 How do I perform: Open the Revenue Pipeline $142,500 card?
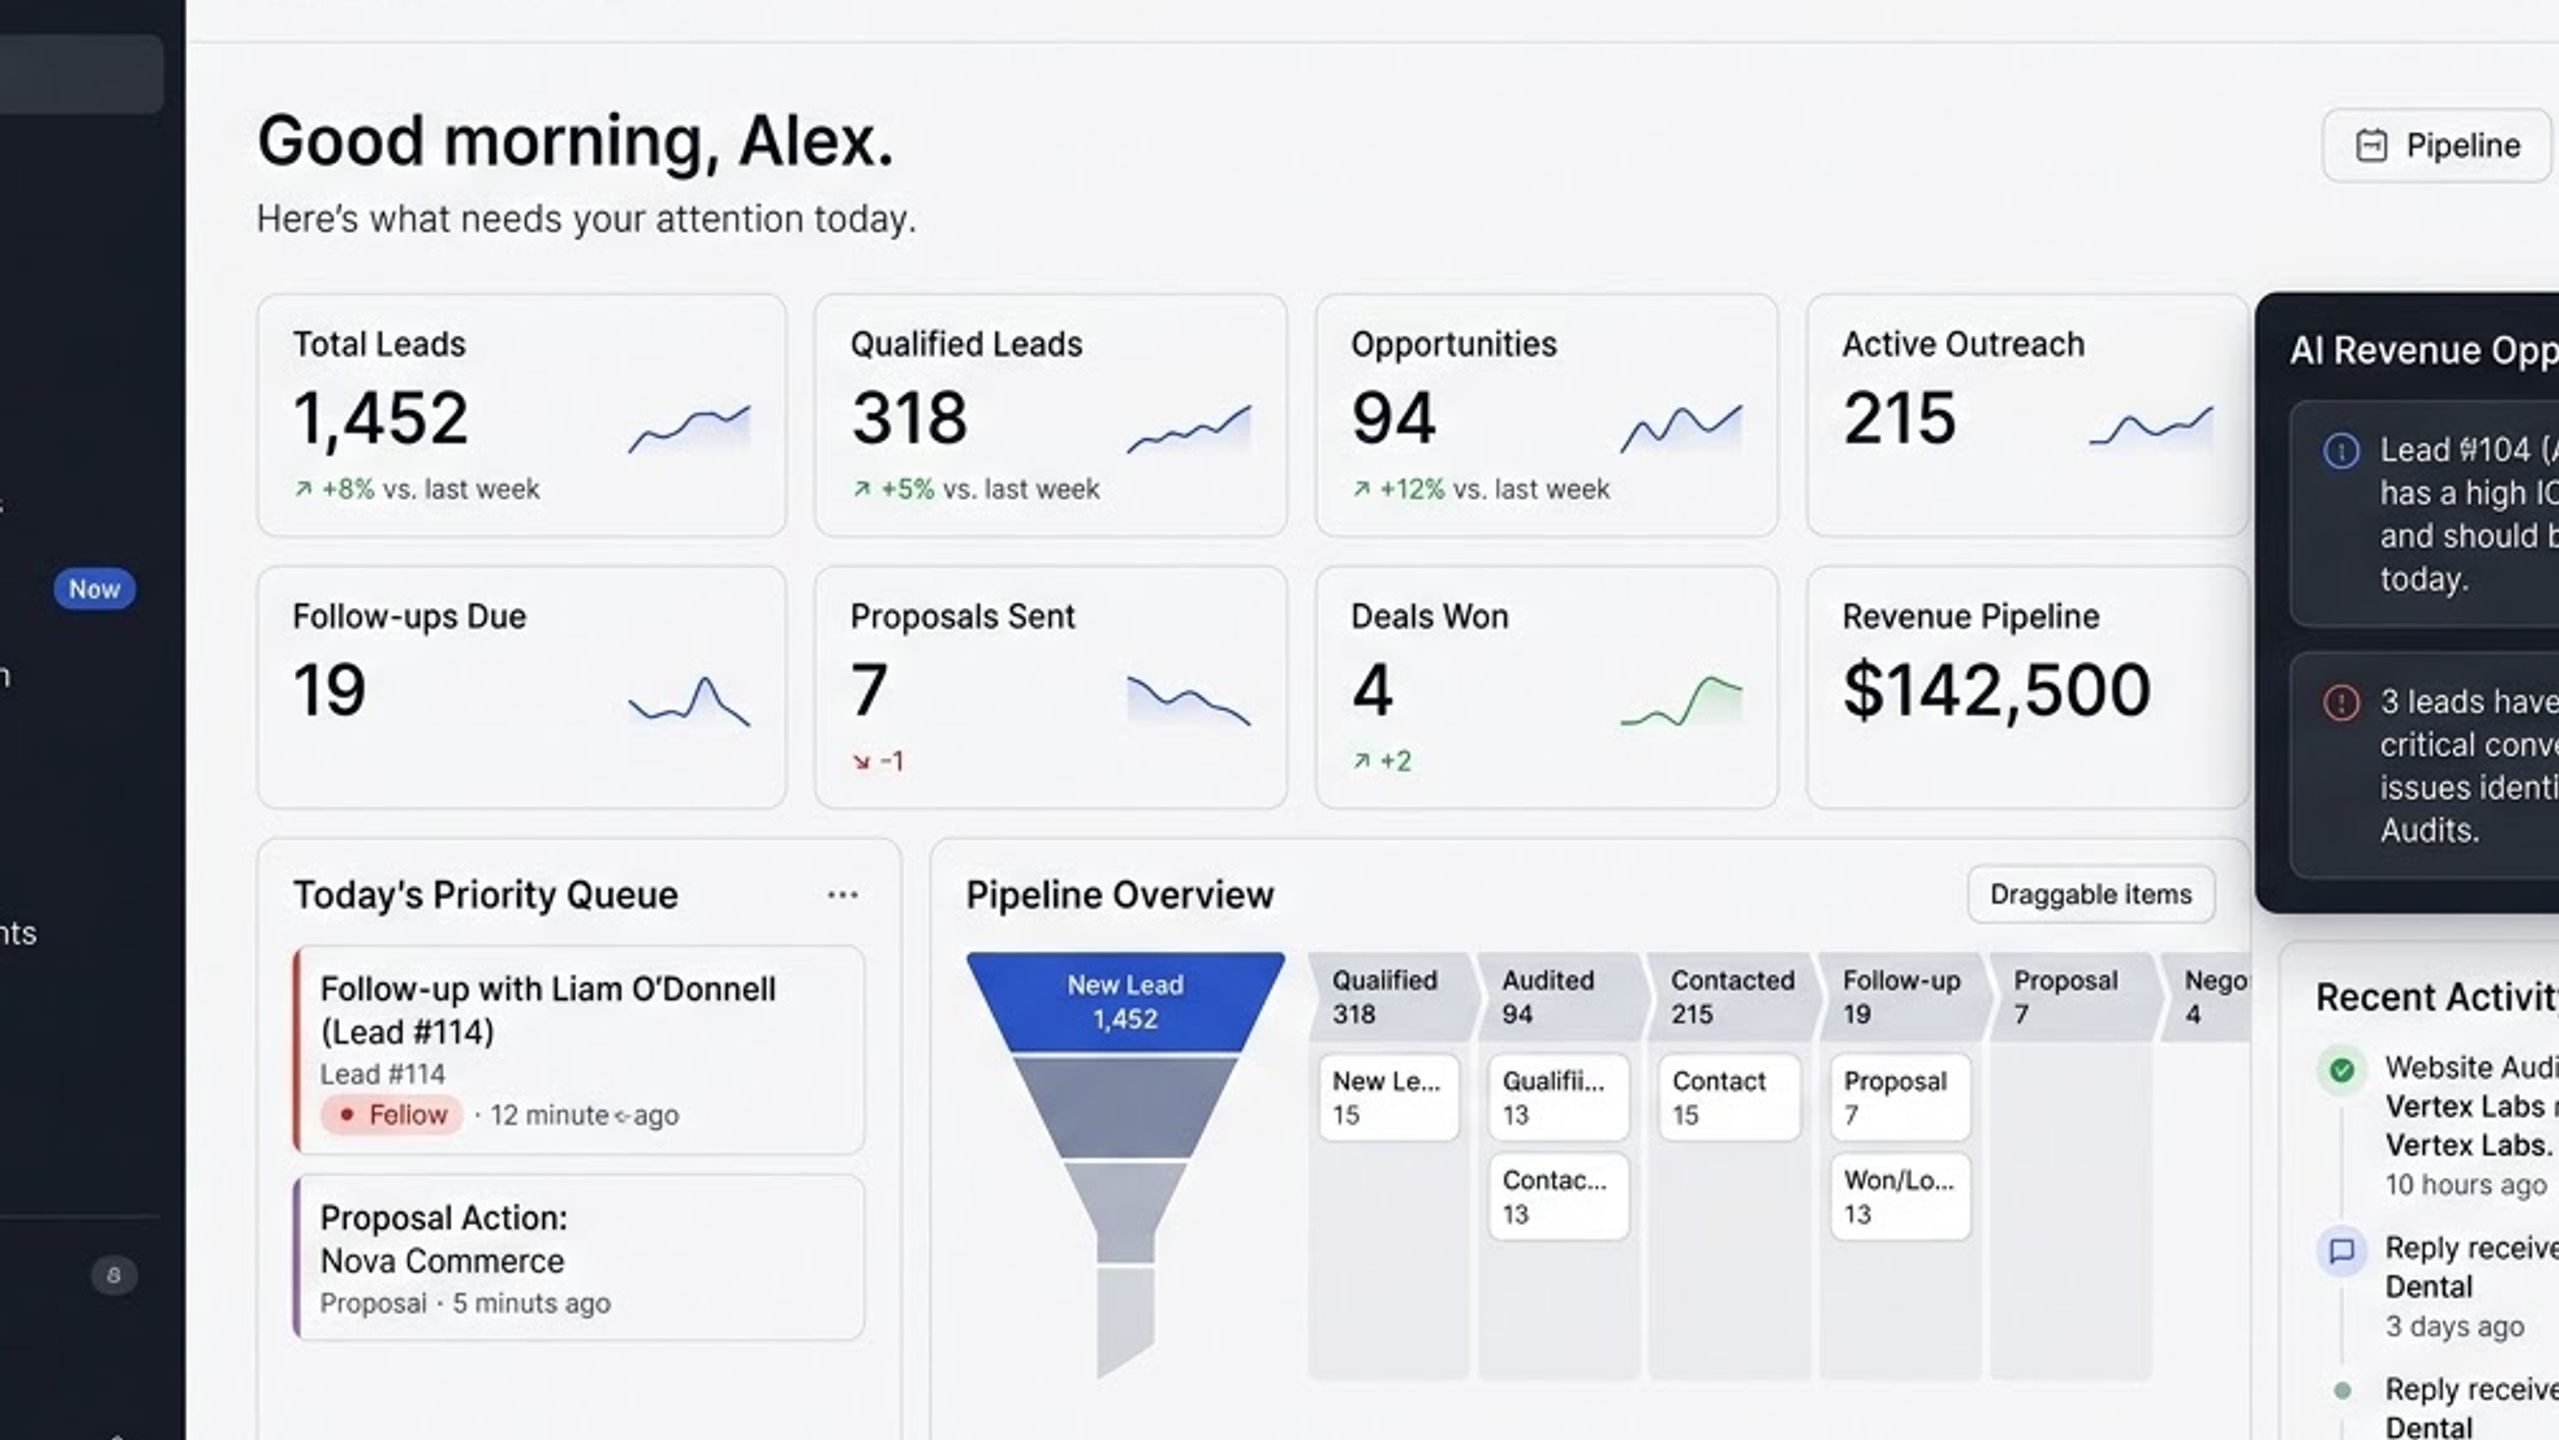click(2026, 688)
